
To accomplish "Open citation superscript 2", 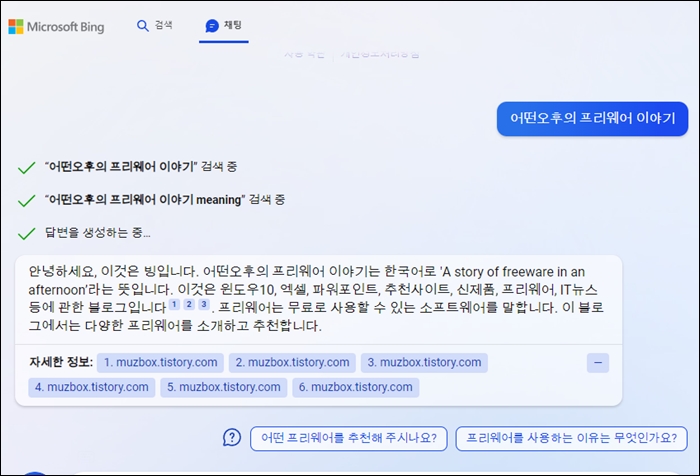I will [189, 304].
